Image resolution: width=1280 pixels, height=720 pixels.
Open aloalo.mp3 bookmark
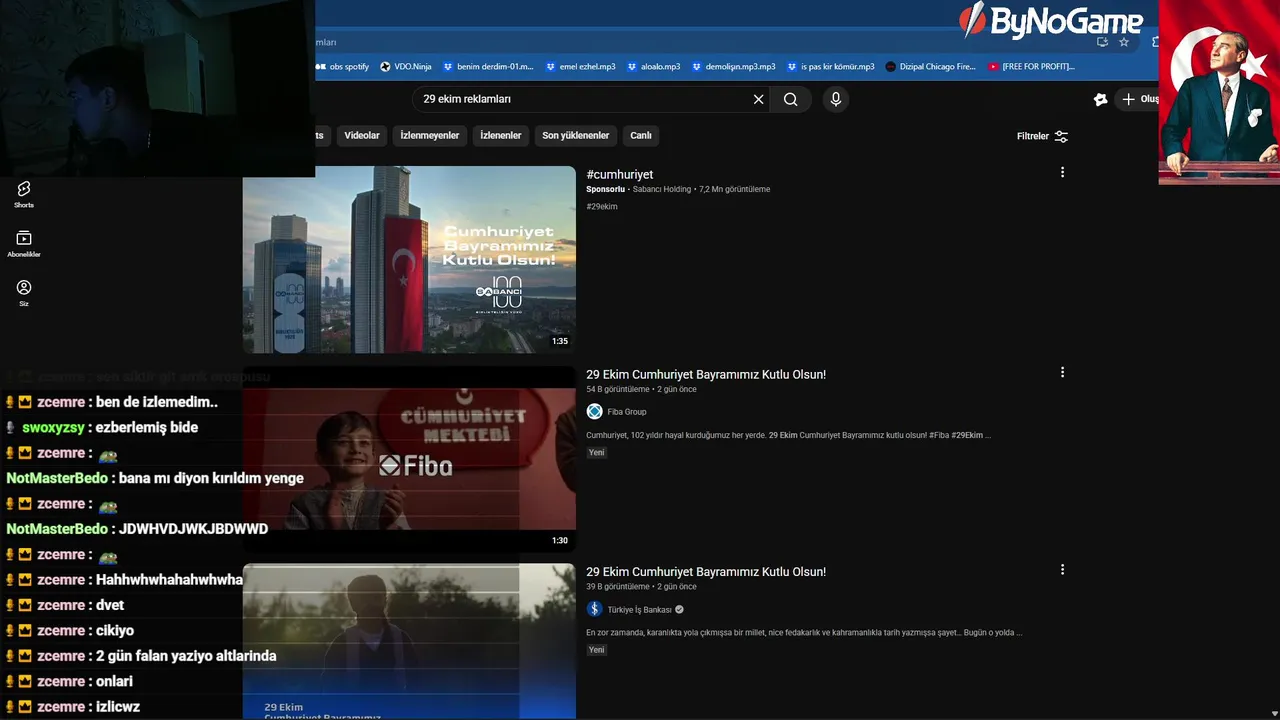pyautogui.click(x=654, y=67)
